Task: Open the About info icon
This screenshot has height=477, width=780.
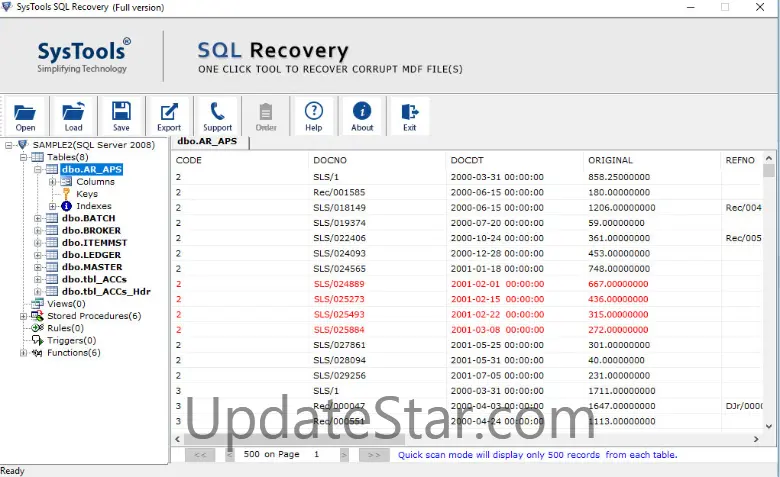Action: [362, 111]
